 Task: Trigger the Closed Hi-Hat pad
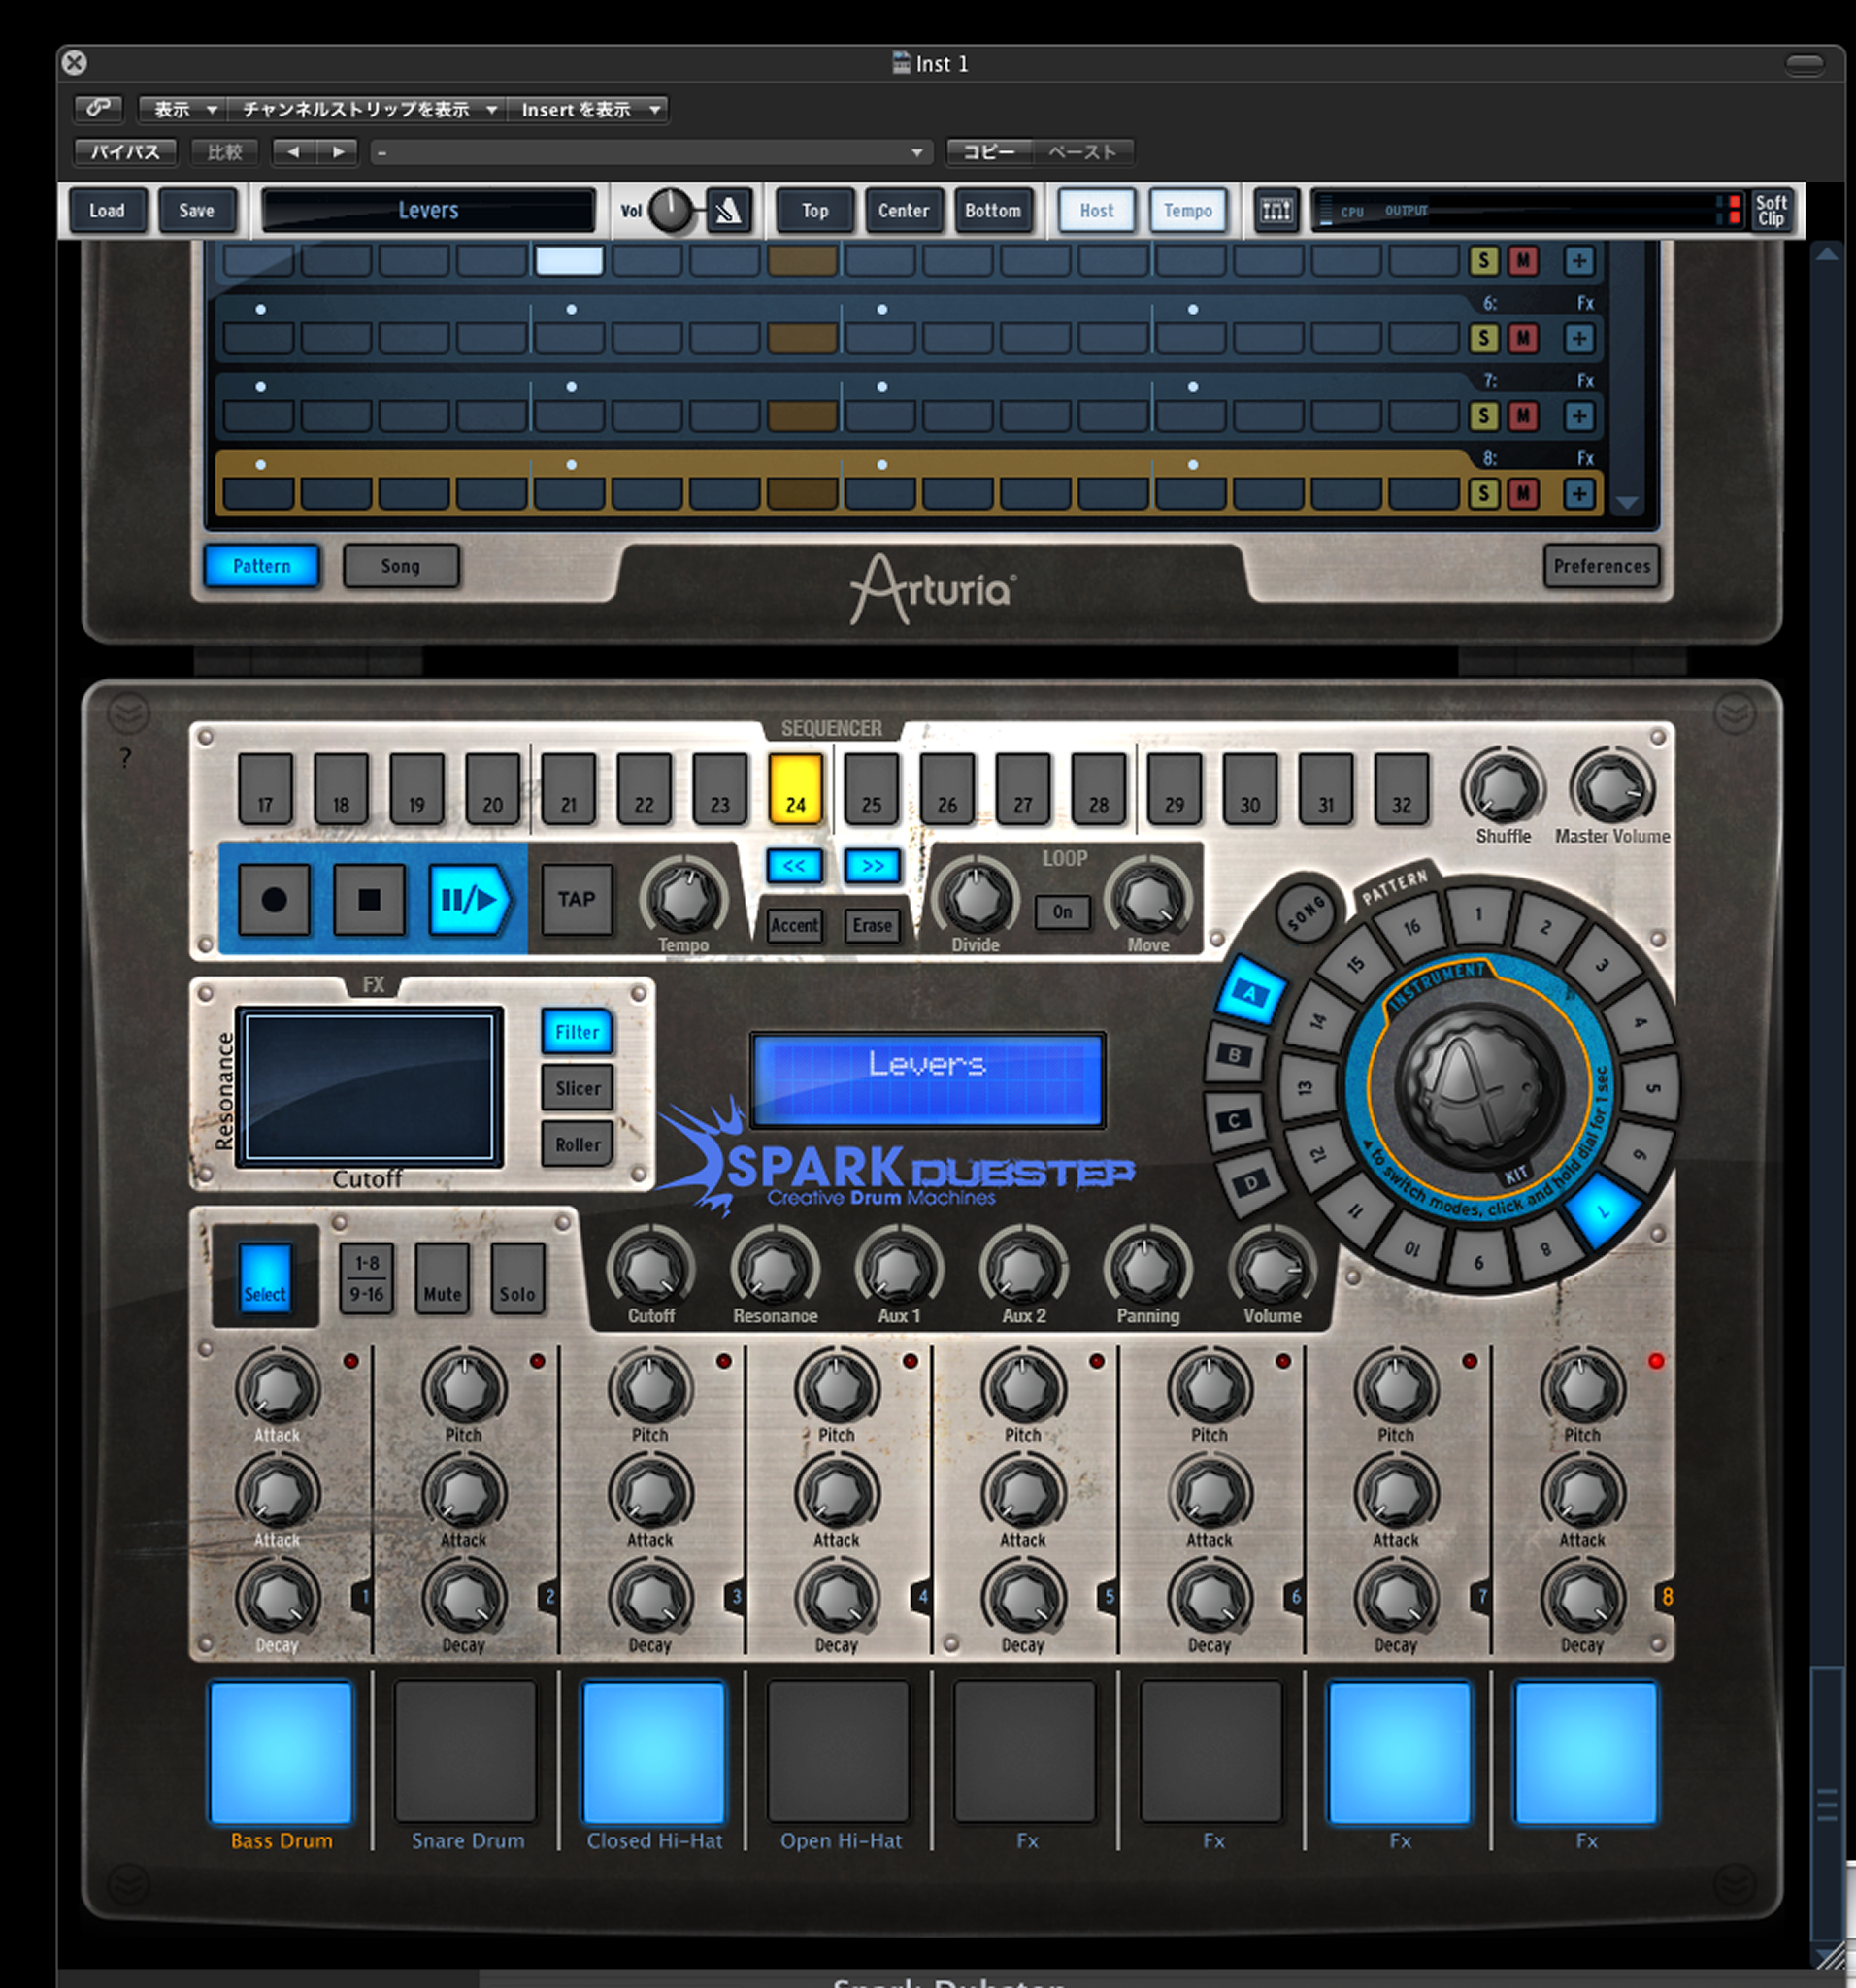[x=653, y=1753]
